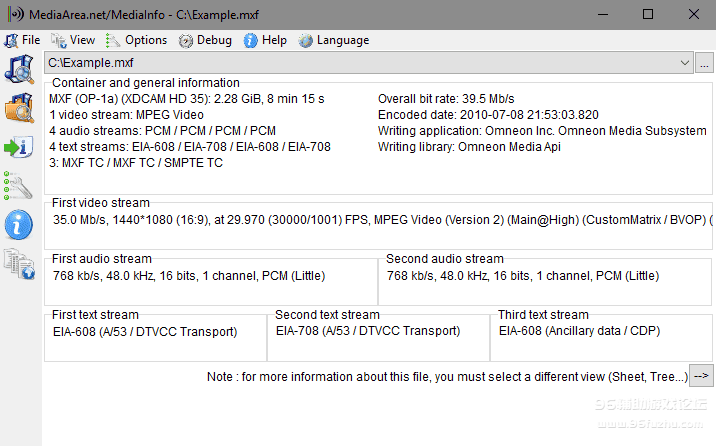Click the '...' browse button beside file path
716x446 pixels.
click(x=704, y=63)
